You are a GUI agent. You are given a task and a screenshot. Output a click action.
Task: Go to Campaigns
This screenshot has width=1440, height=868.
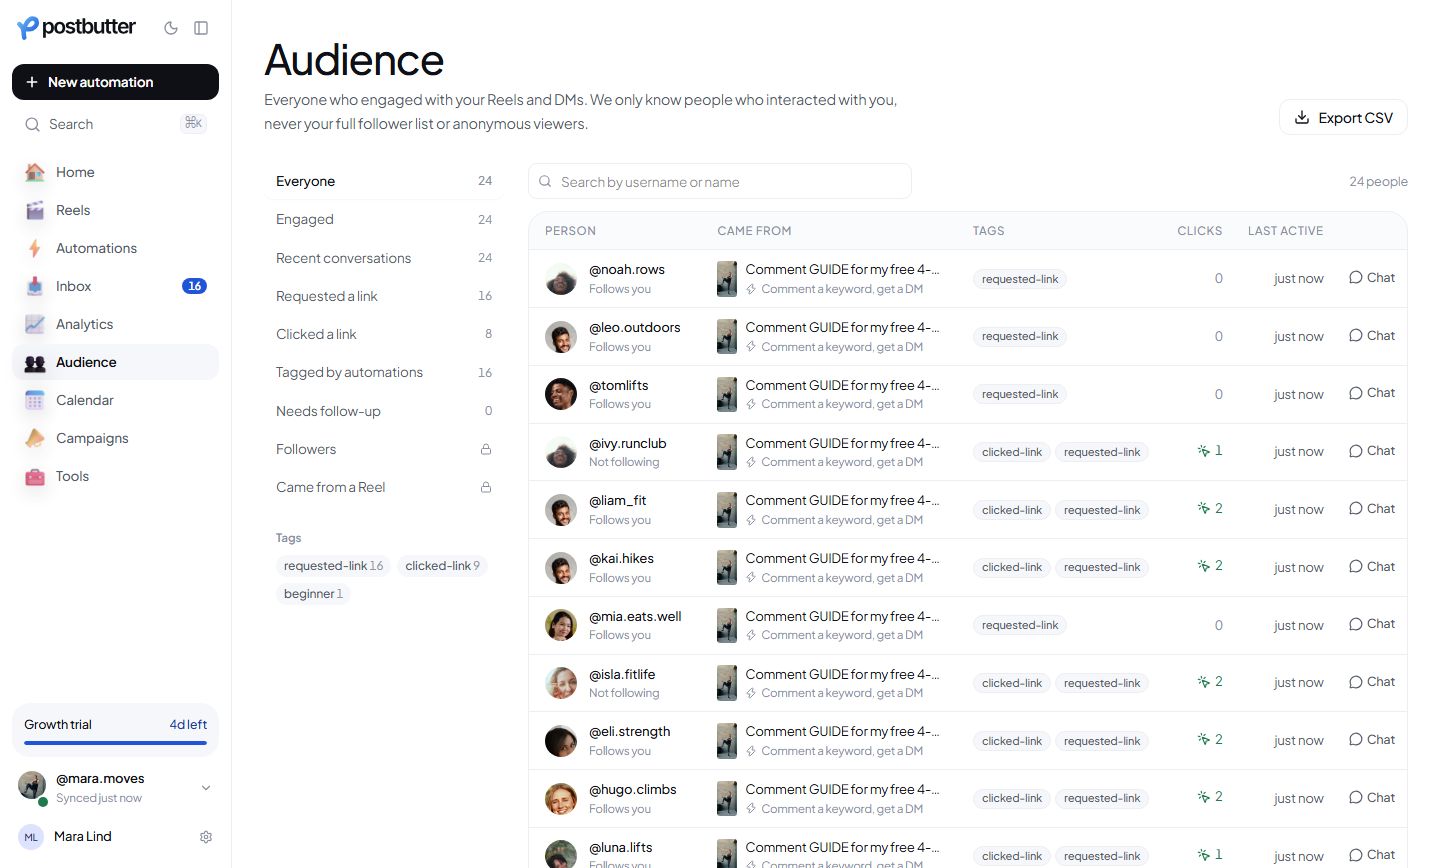pyautogui.click(x=115, y=438)
